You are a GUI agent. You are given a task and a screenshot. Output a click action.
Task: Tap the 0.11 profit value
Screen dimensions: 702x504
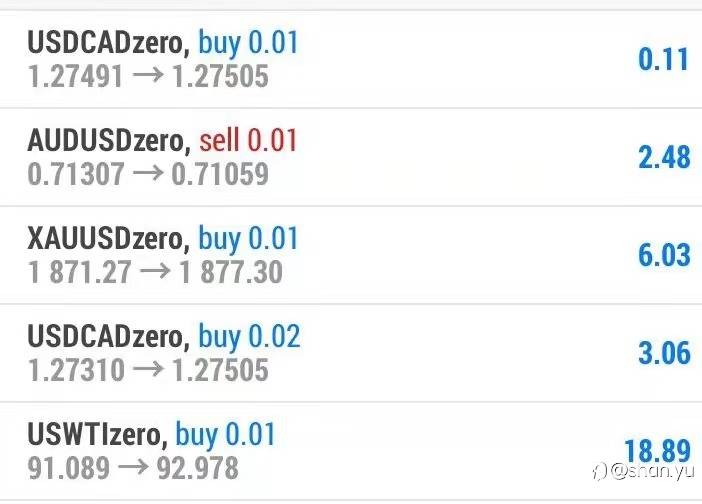click(x=664, y=59)
